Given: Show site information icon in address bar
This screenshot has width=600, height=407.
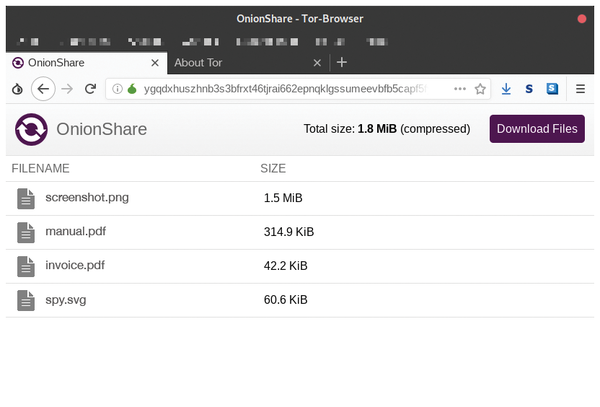Looking at the screenshot, I should (117, 89).
